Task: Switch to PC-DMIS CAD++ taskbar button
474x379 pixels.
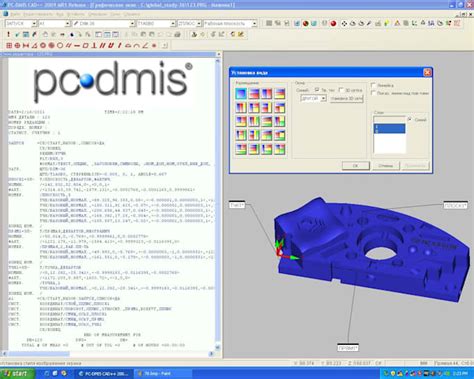Action: tap(103, 374)
